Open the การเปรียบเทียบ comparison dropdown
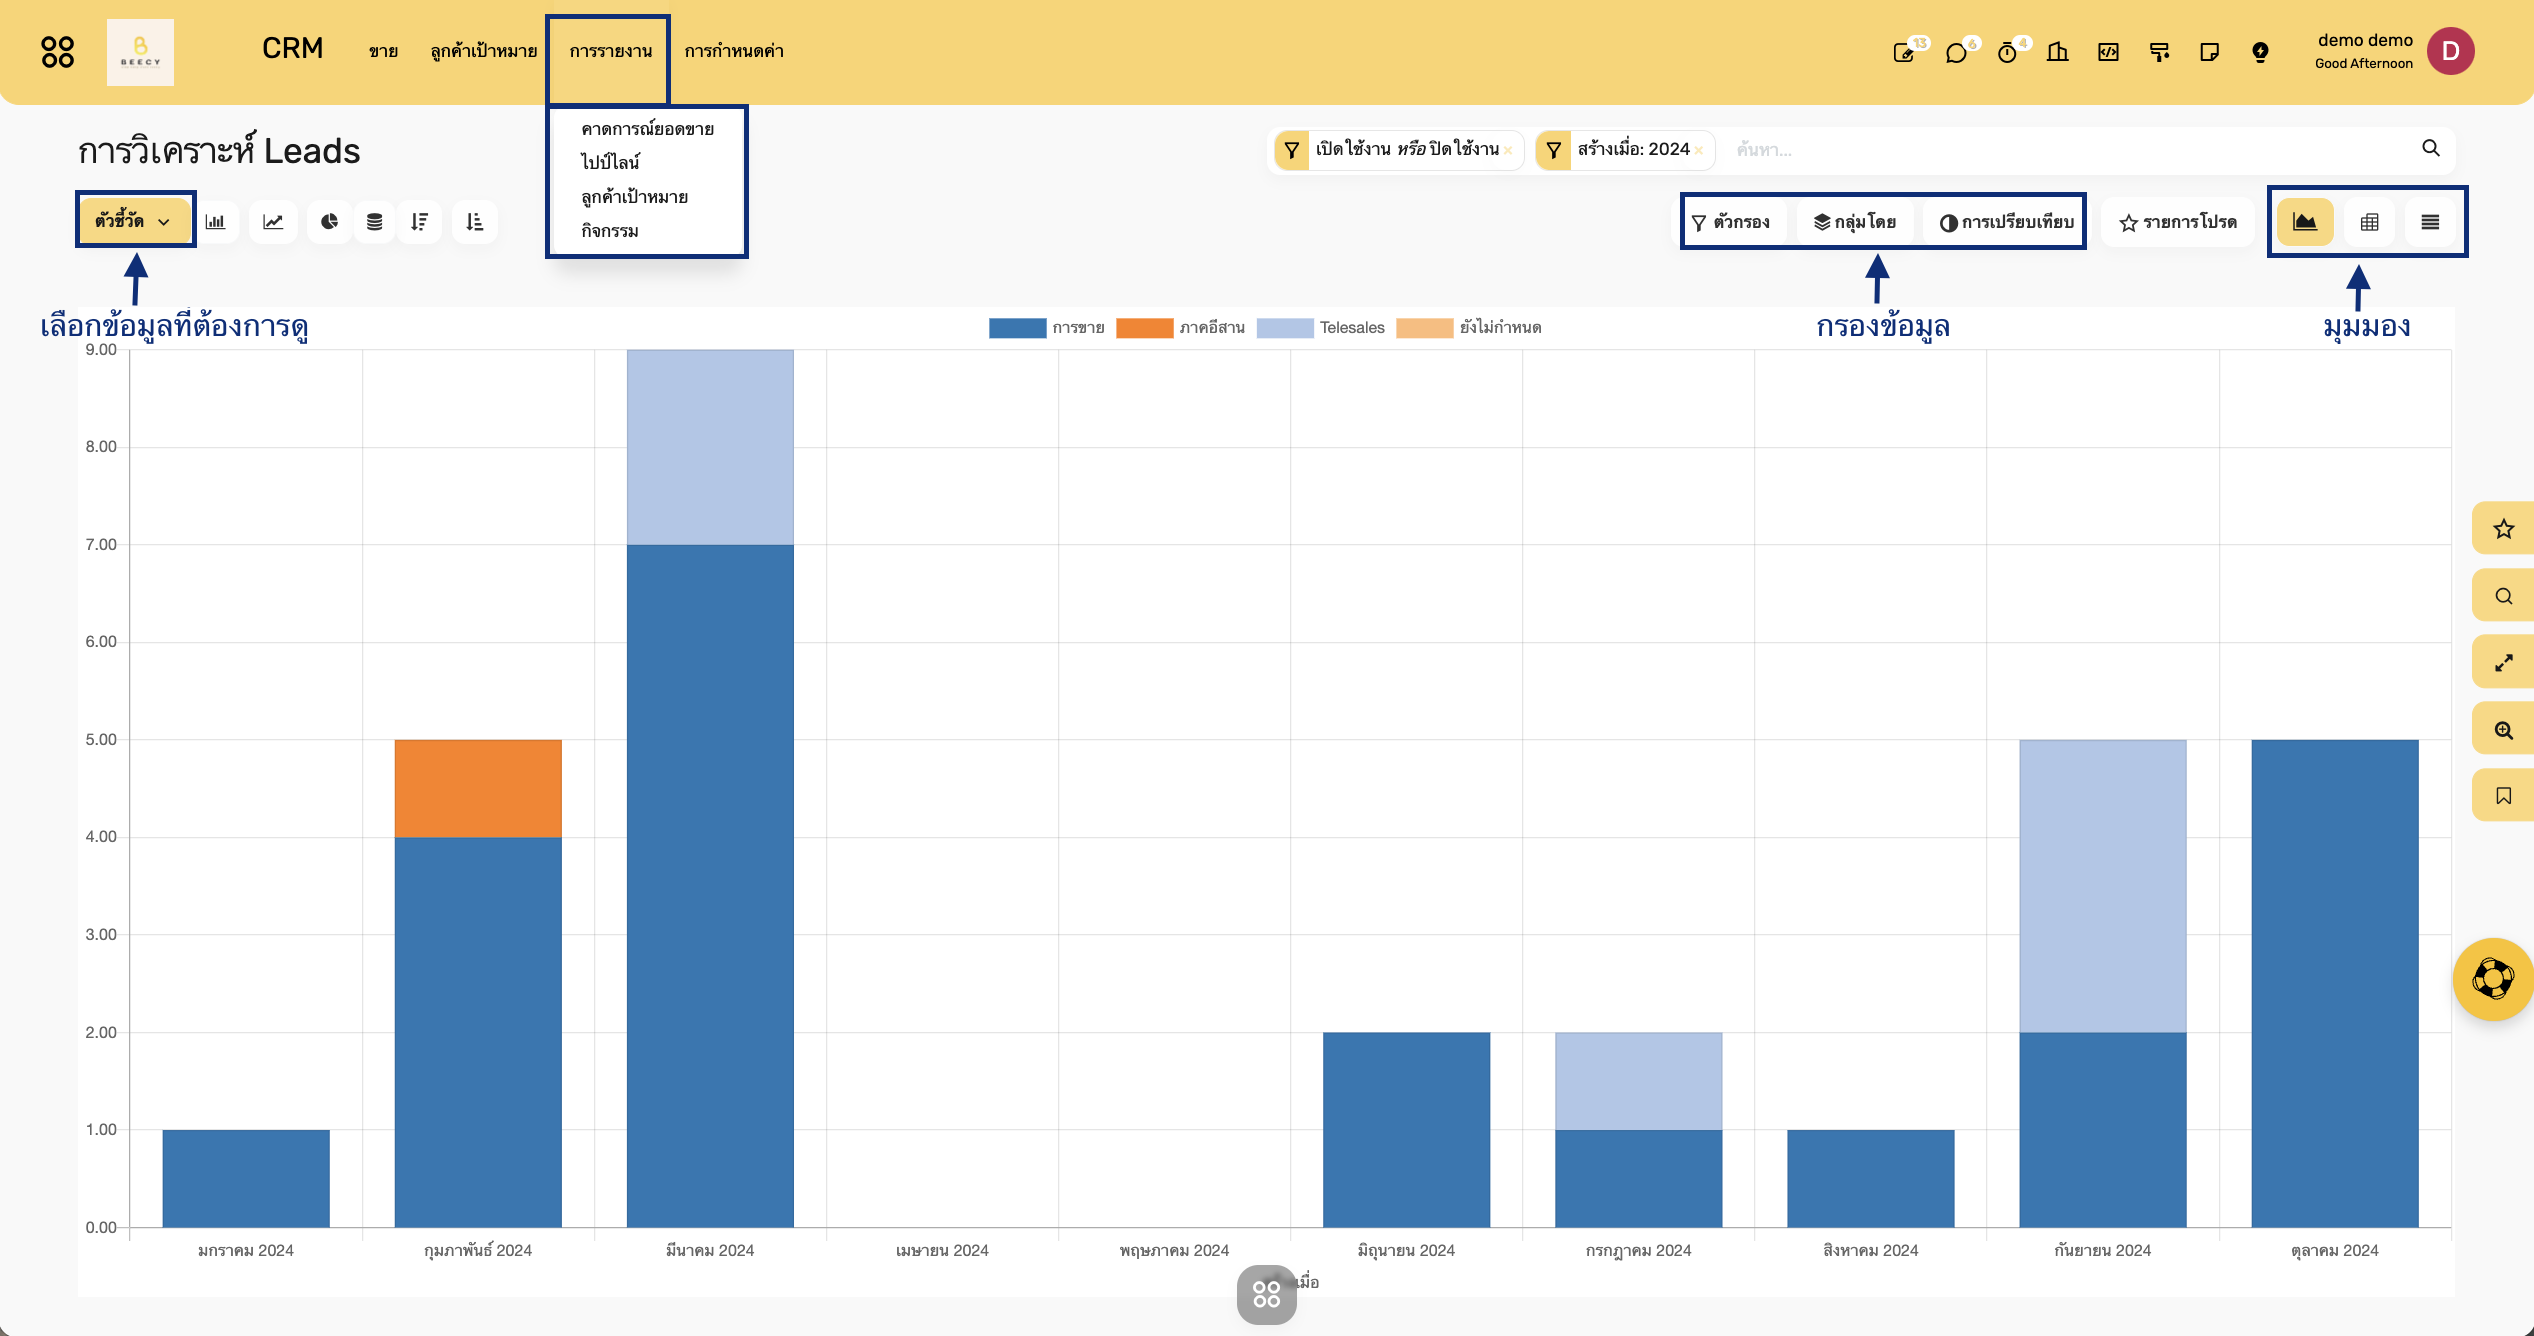The image size is (2534, 1336). 2007,222
